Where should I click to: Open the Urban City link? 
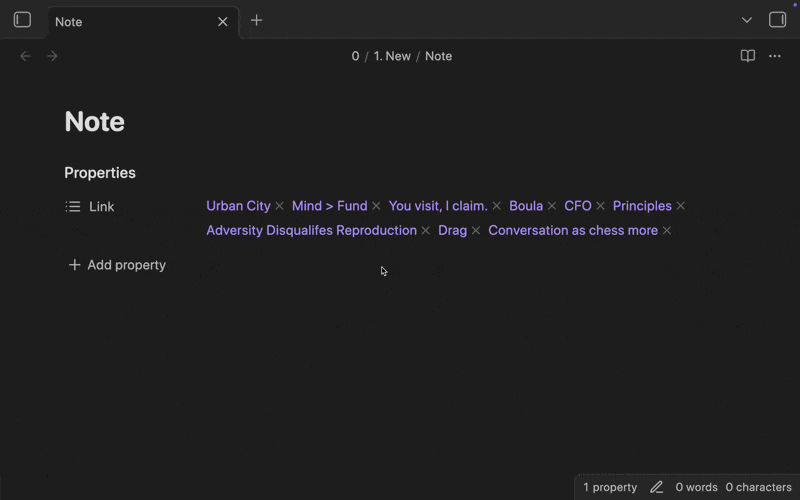(x=238, y=206)
